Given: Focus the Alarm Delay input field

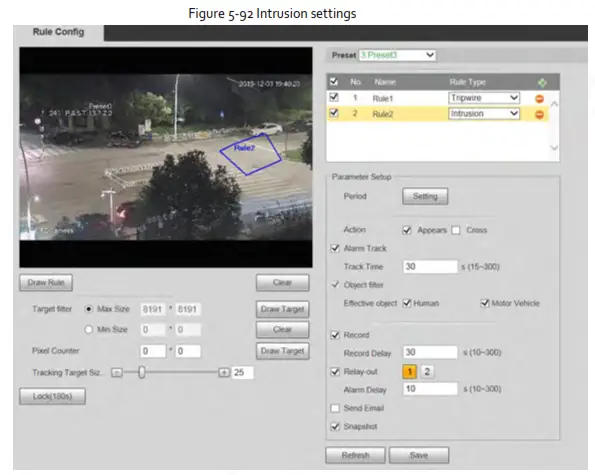Looking at the screenshot, I should (x=430, y=389).
